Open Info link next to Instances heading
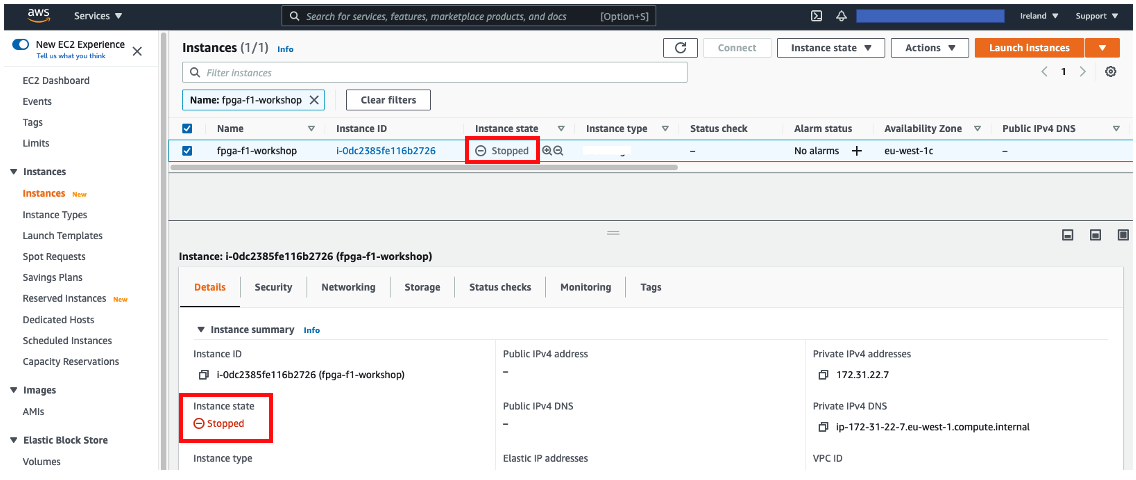Viewport: 1136px width, 480px height. click(285, 49)
